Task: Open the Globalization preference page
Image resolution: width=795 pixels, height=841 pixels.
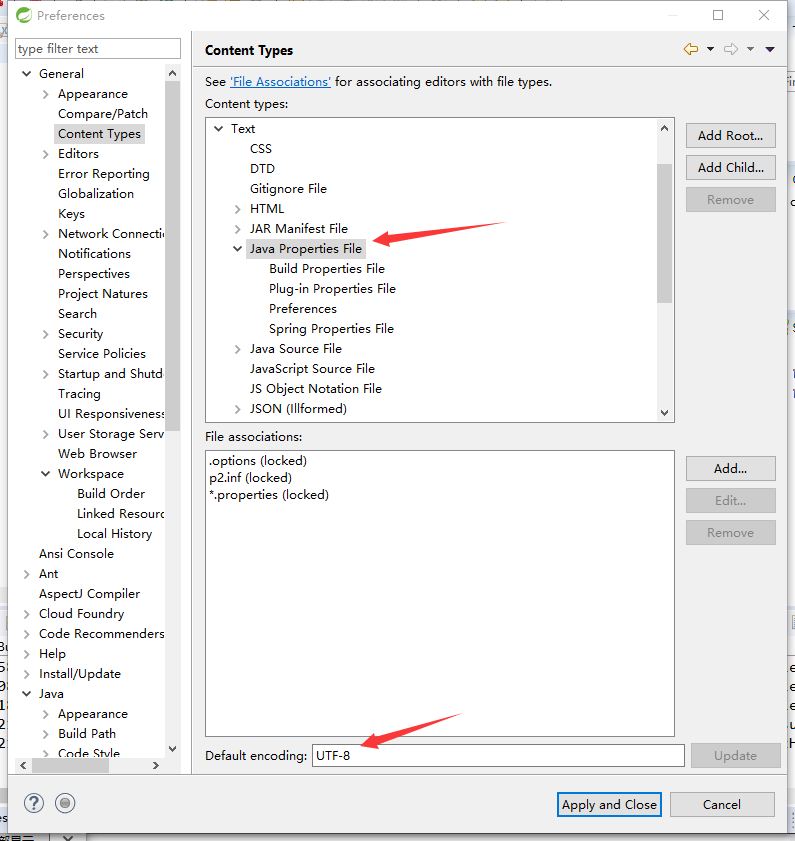Action: click(96, 194)
